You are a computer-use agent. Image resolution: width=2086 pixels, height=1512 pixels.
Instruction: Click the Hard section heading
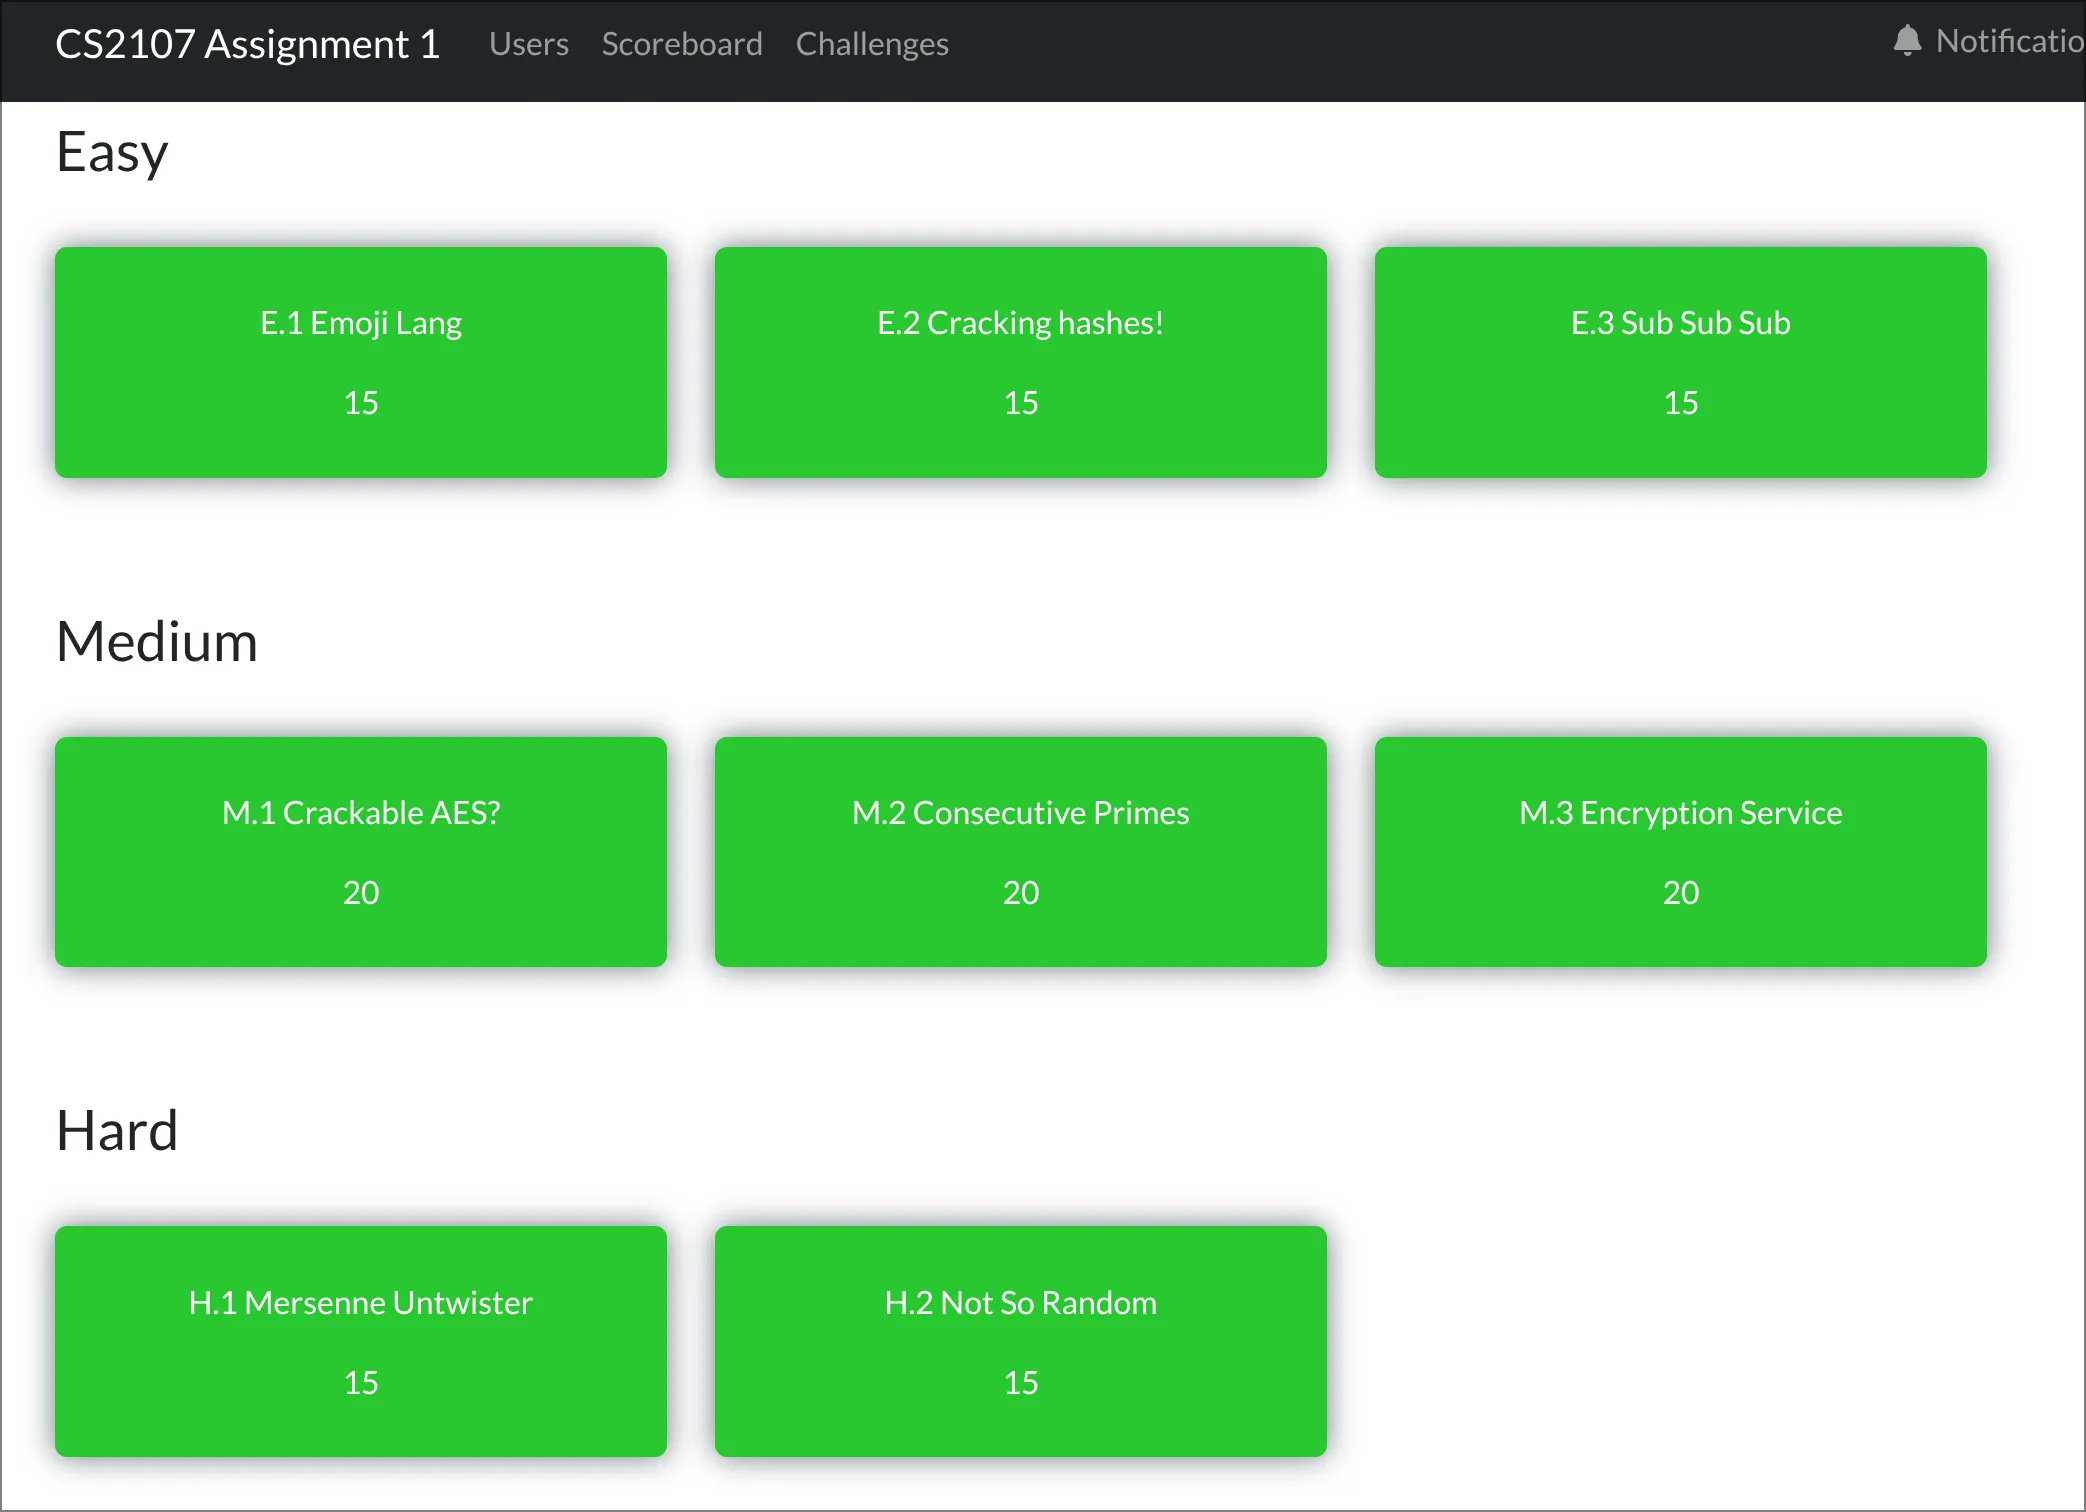[x=116, y=1130]
